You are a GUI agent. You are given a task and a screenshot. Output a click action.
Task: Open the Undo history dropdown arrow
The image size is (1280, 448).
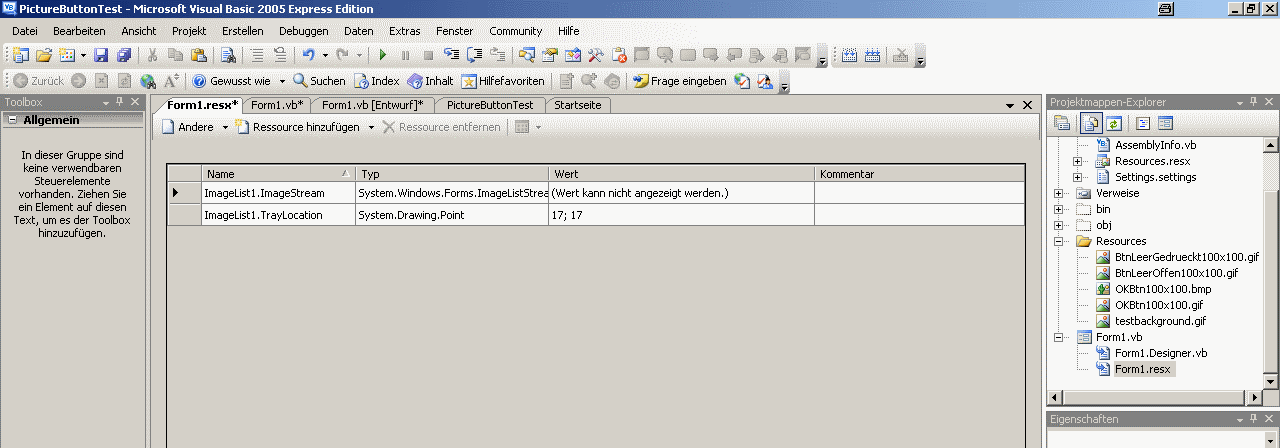coord(325,55)
